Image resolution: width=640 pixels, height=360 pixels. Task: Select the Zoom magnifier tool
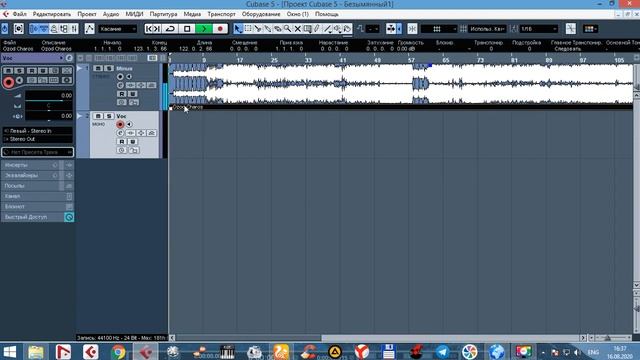pyautogui.click(x=287, y=29)
